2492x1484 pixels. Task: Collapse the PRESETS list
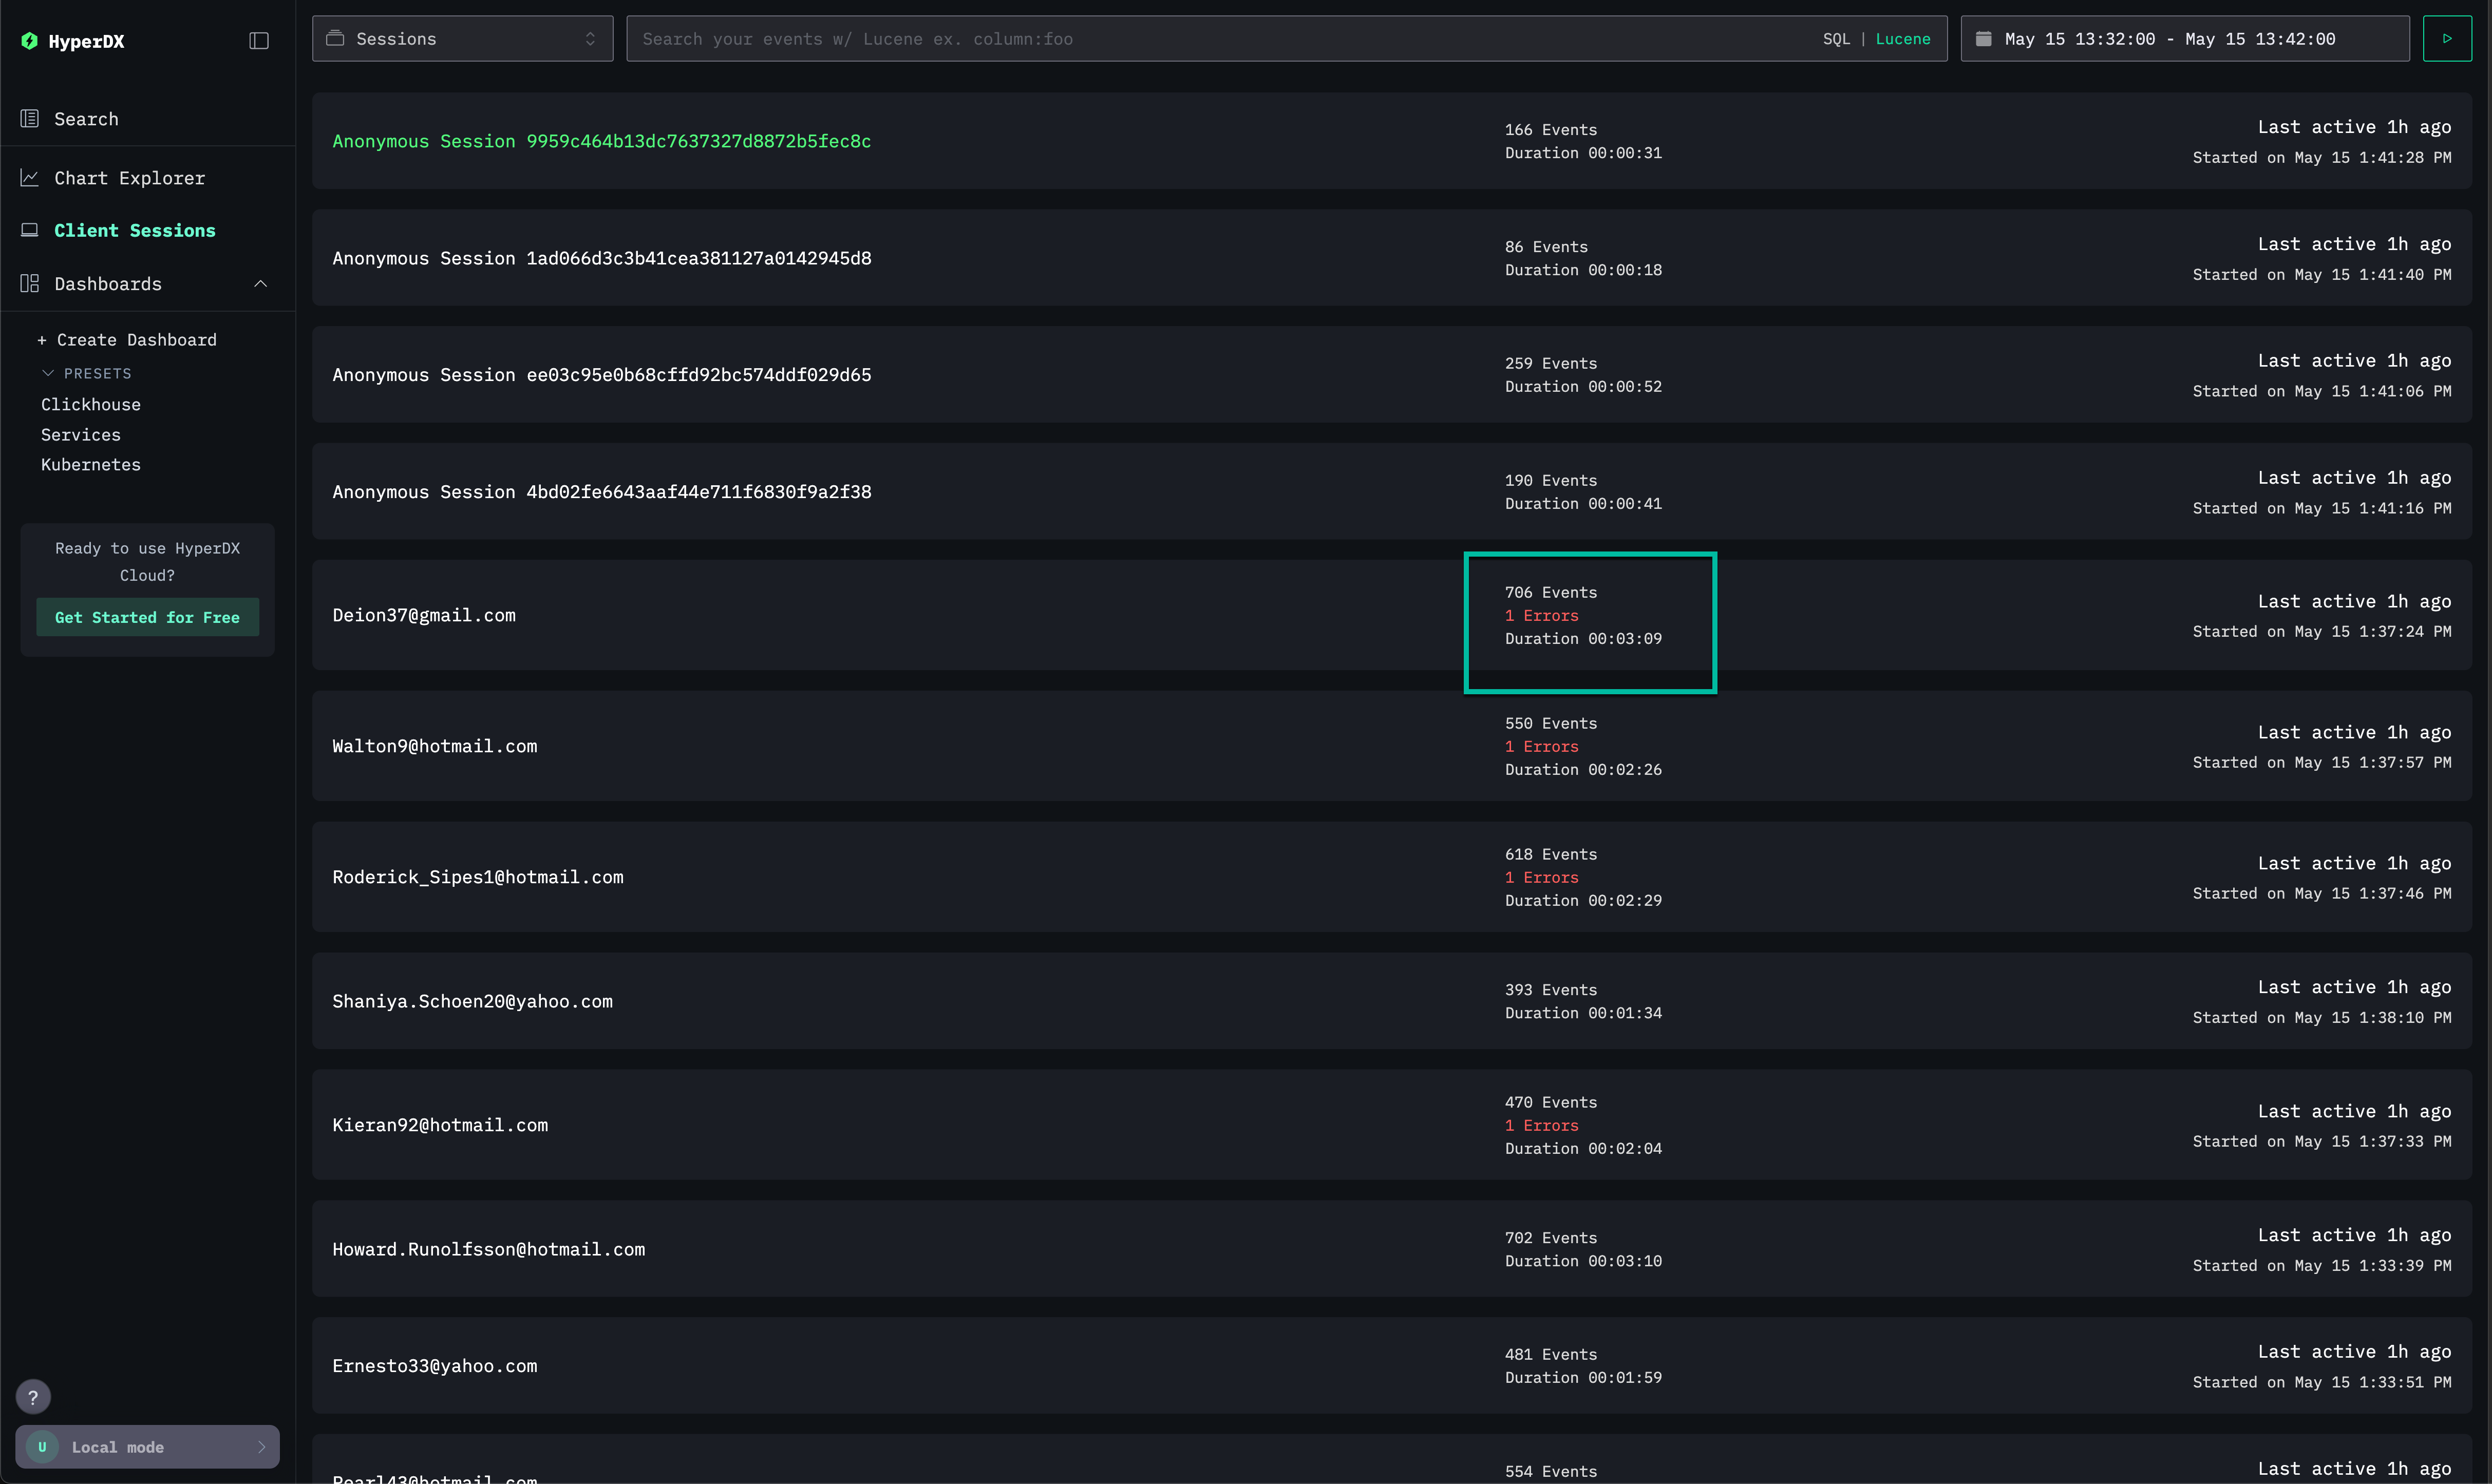[48, 373]
